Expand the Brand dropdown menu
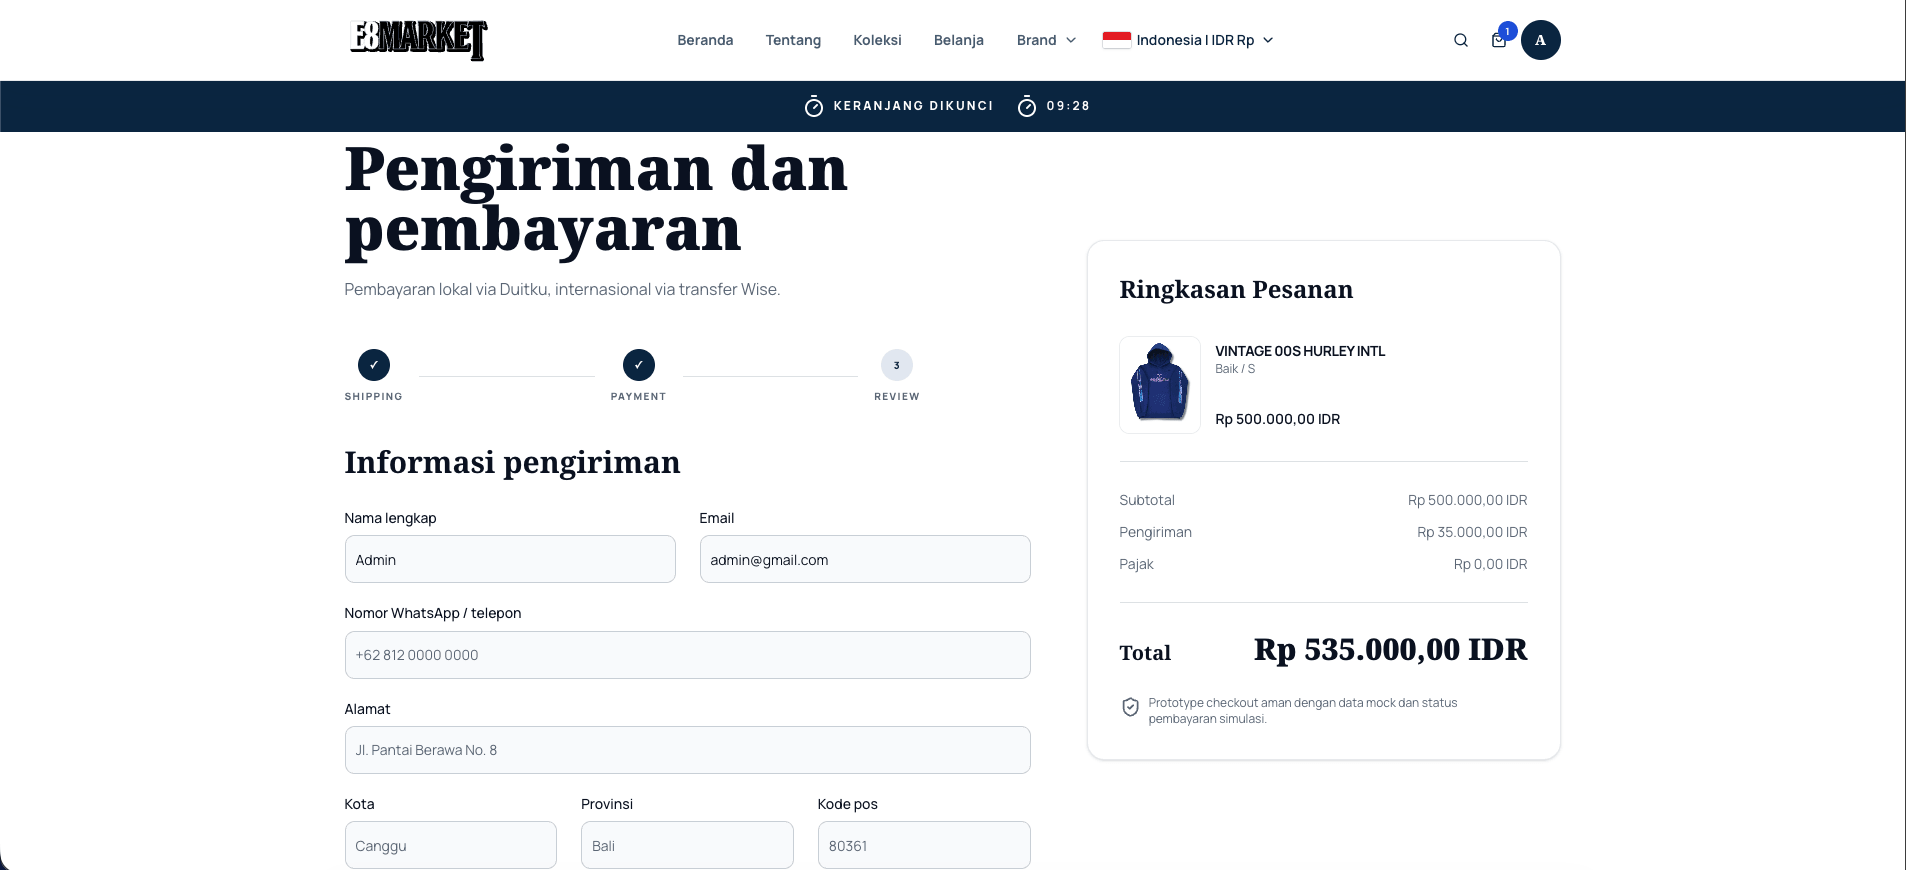This screenshot has width=1906, height=870. click(1046, 40)
